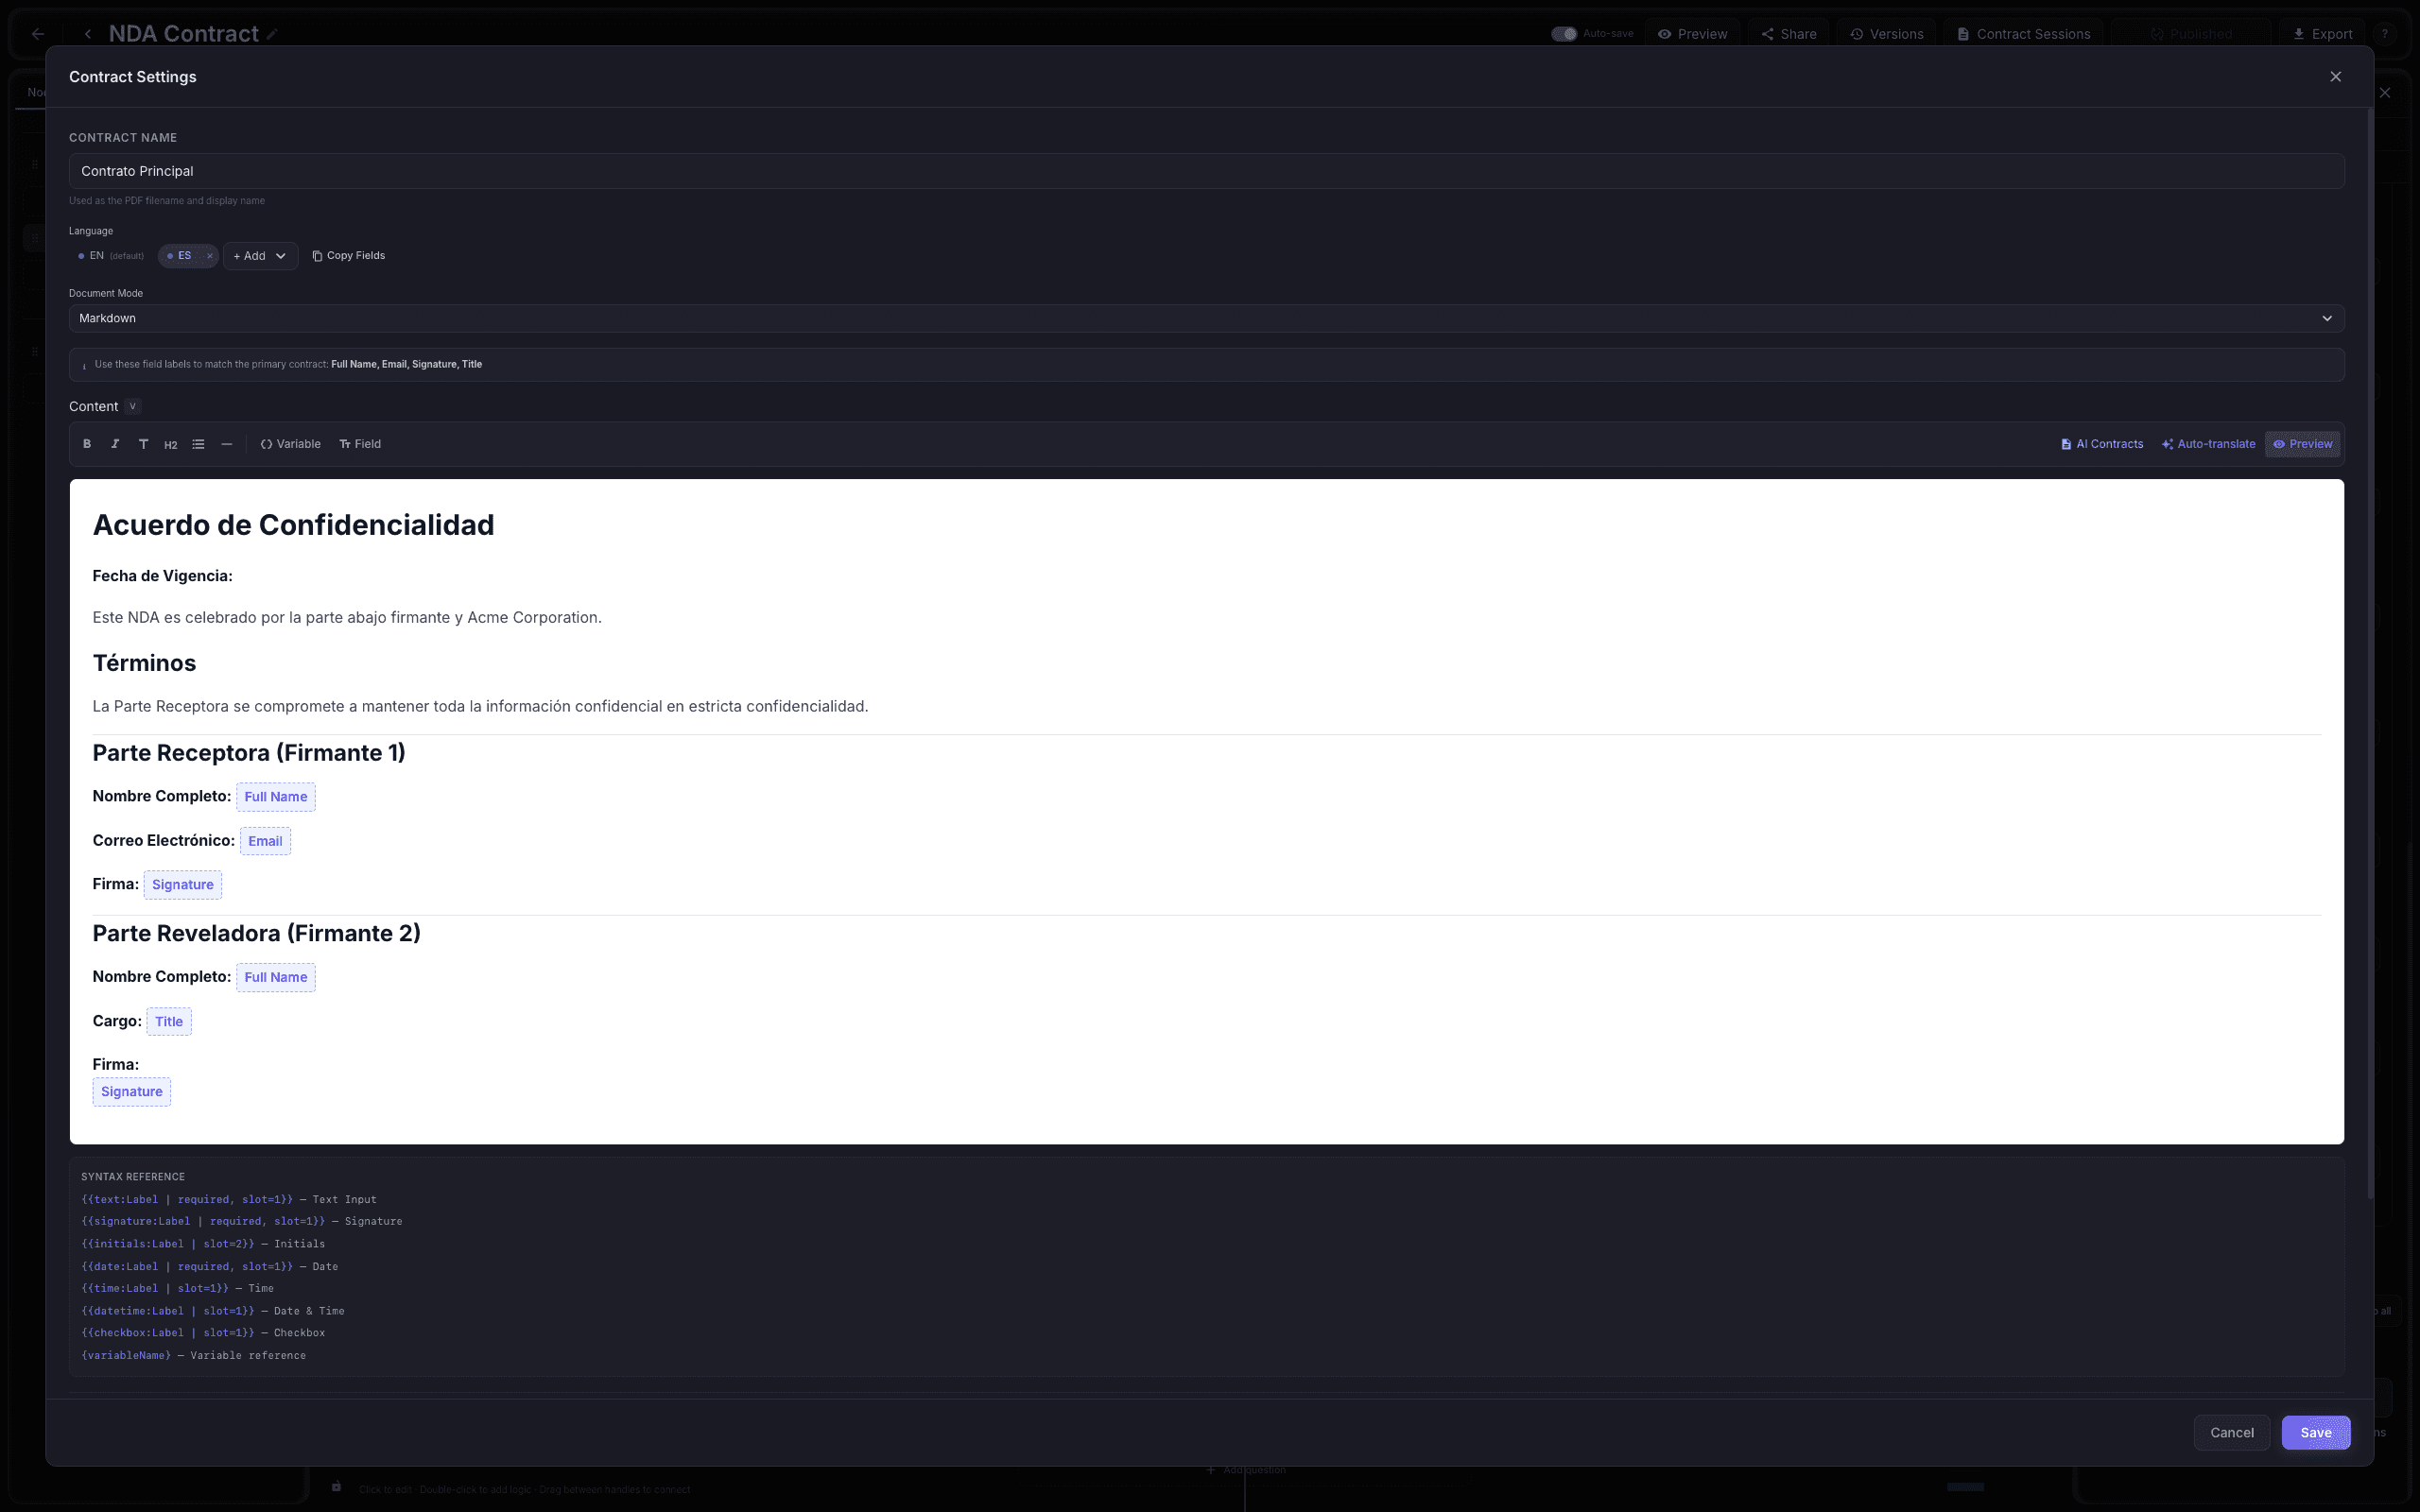Viewport: 2420px width, 1512px height.
Task: Click the Términos heading in preview
Action: (x=144, y=663)
